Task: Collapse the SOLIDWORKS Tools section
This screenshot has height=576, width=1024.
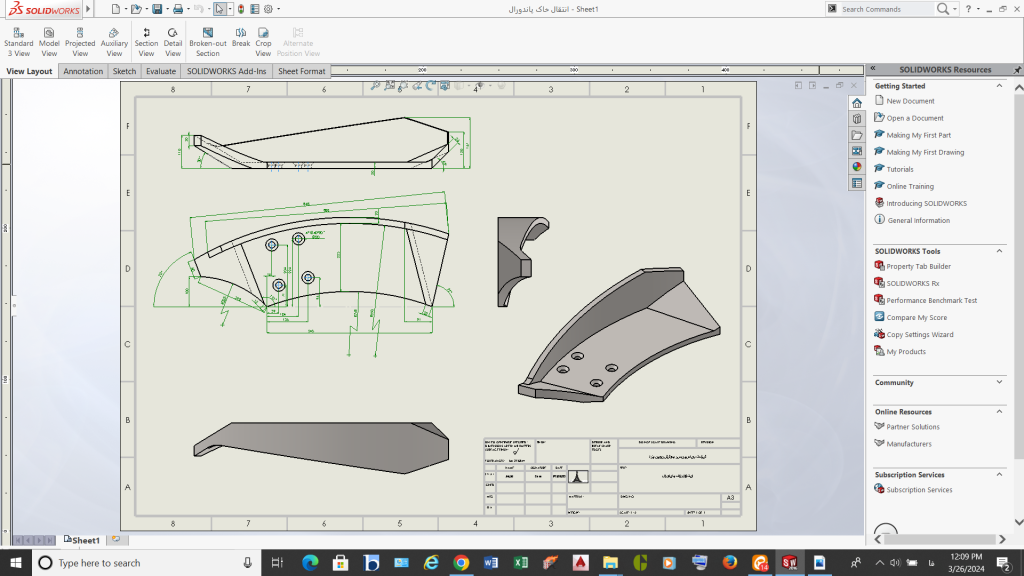Action: [1000, 251]
